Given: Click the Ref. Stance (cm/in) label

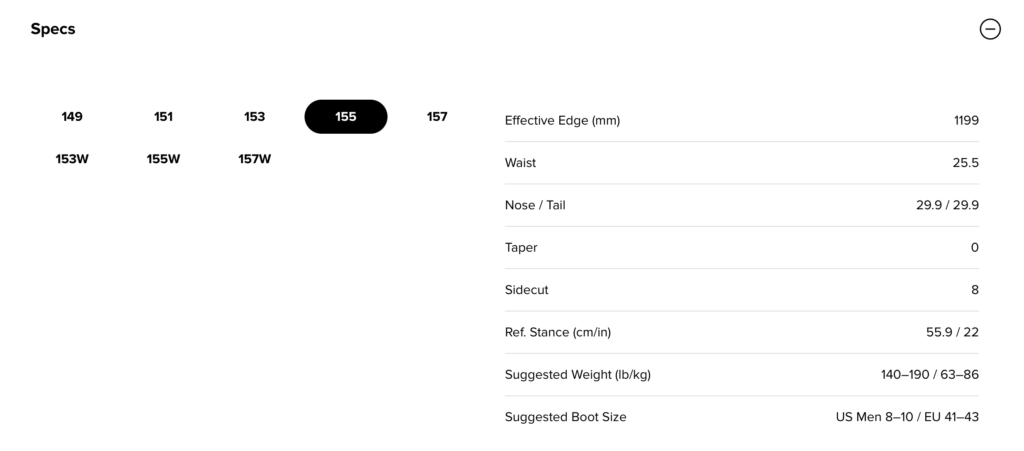Looking at the screenshot, I should [x=564, y=332].
